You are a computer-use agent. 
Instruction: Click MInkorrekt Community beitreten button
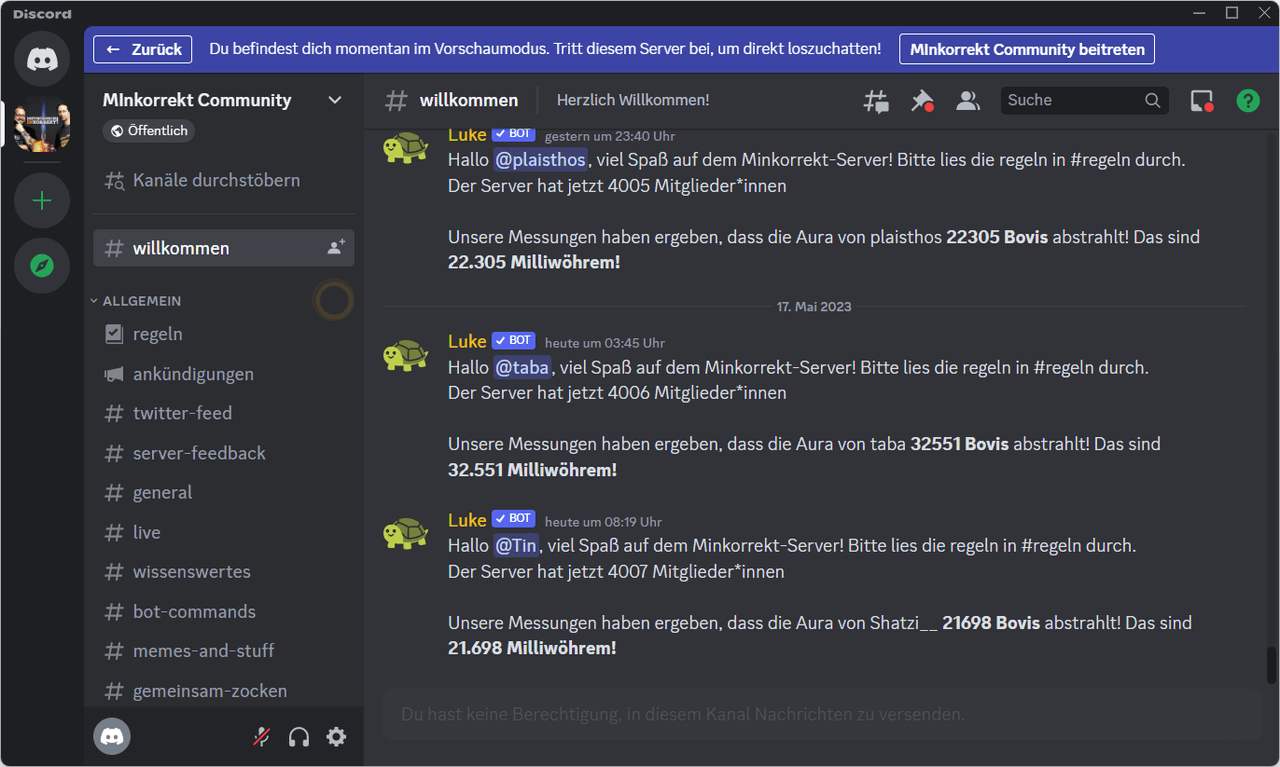coord(1027,49)
